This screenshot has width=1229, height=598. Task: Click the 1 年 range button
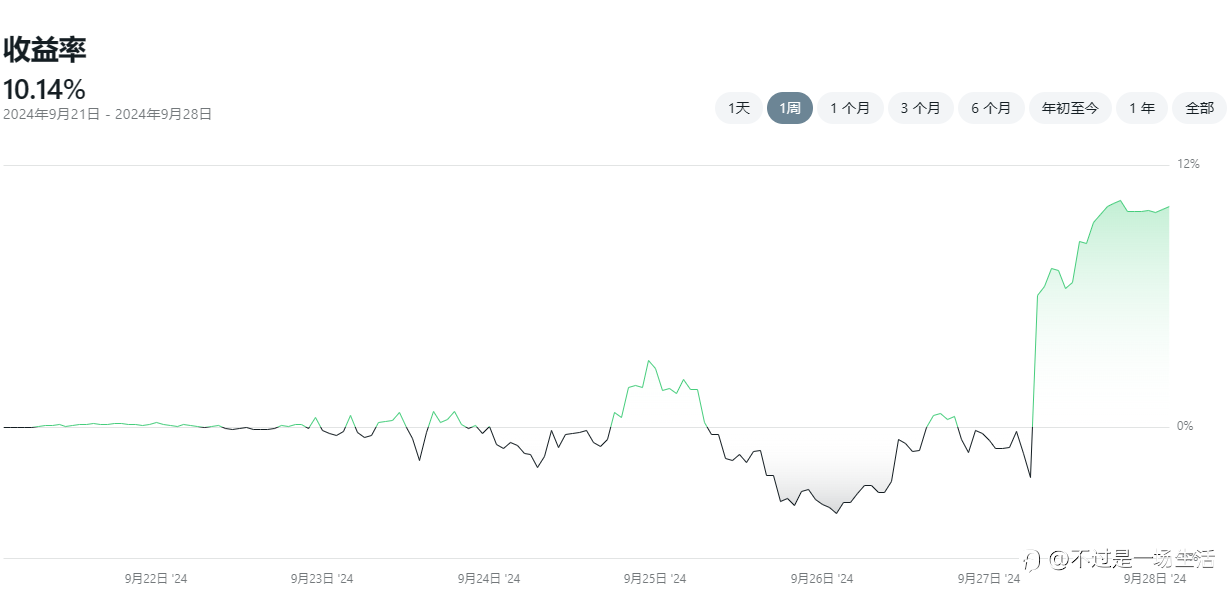tap(1142, 108)
